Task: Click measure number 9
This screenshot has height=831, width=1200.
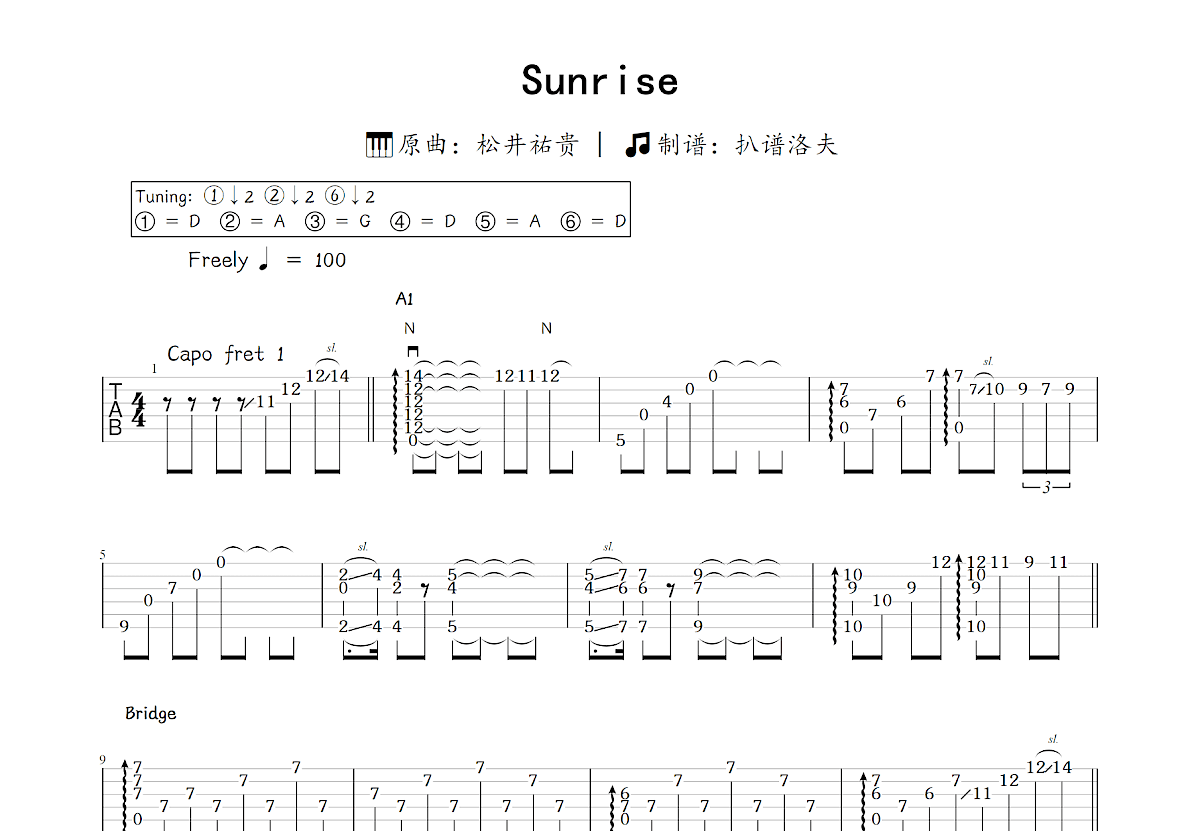Action: coord(102,759)
